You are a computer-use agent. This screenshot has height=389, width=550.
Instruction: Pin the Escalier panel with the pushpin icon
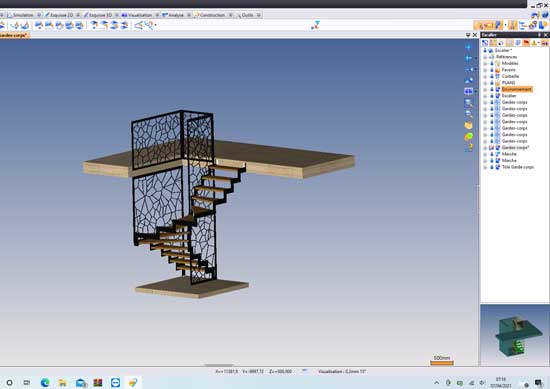coord(539,35)
